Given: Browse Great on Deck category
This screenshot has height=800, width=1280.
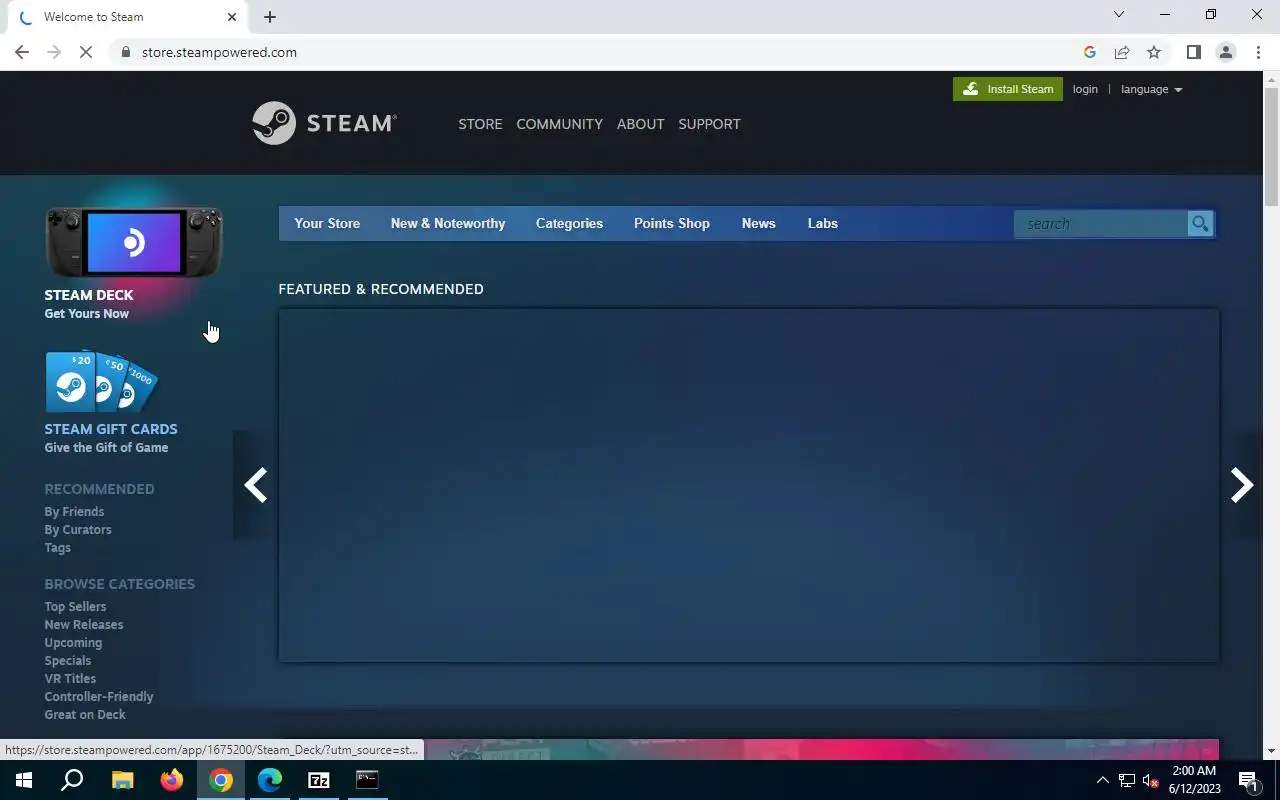Looking at the screenshot, I should coord(85,714).
